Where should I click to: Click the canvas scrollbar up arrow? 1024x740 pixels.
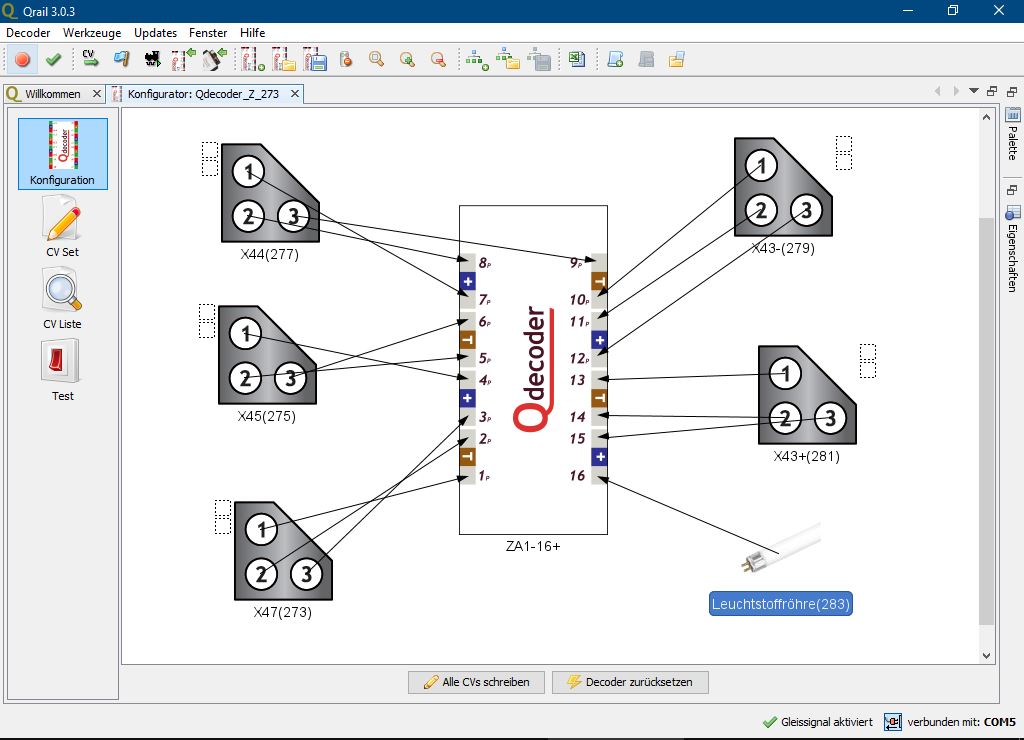986,118
